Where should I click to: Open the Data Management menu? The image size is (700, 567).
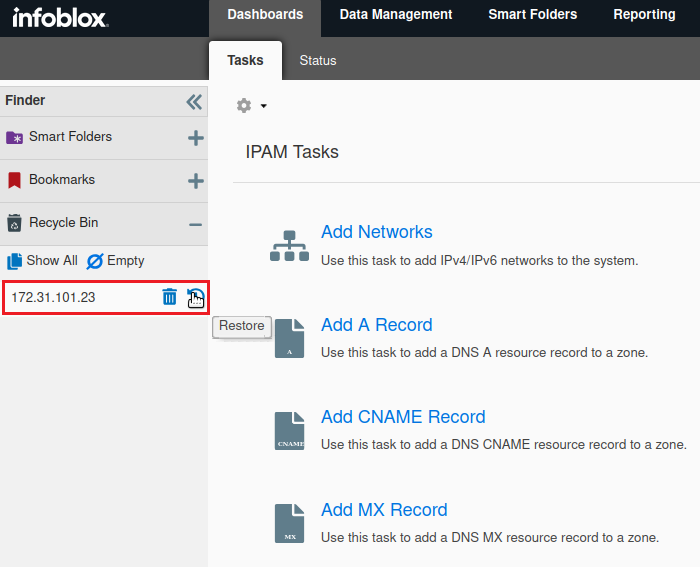coord(395,15)
